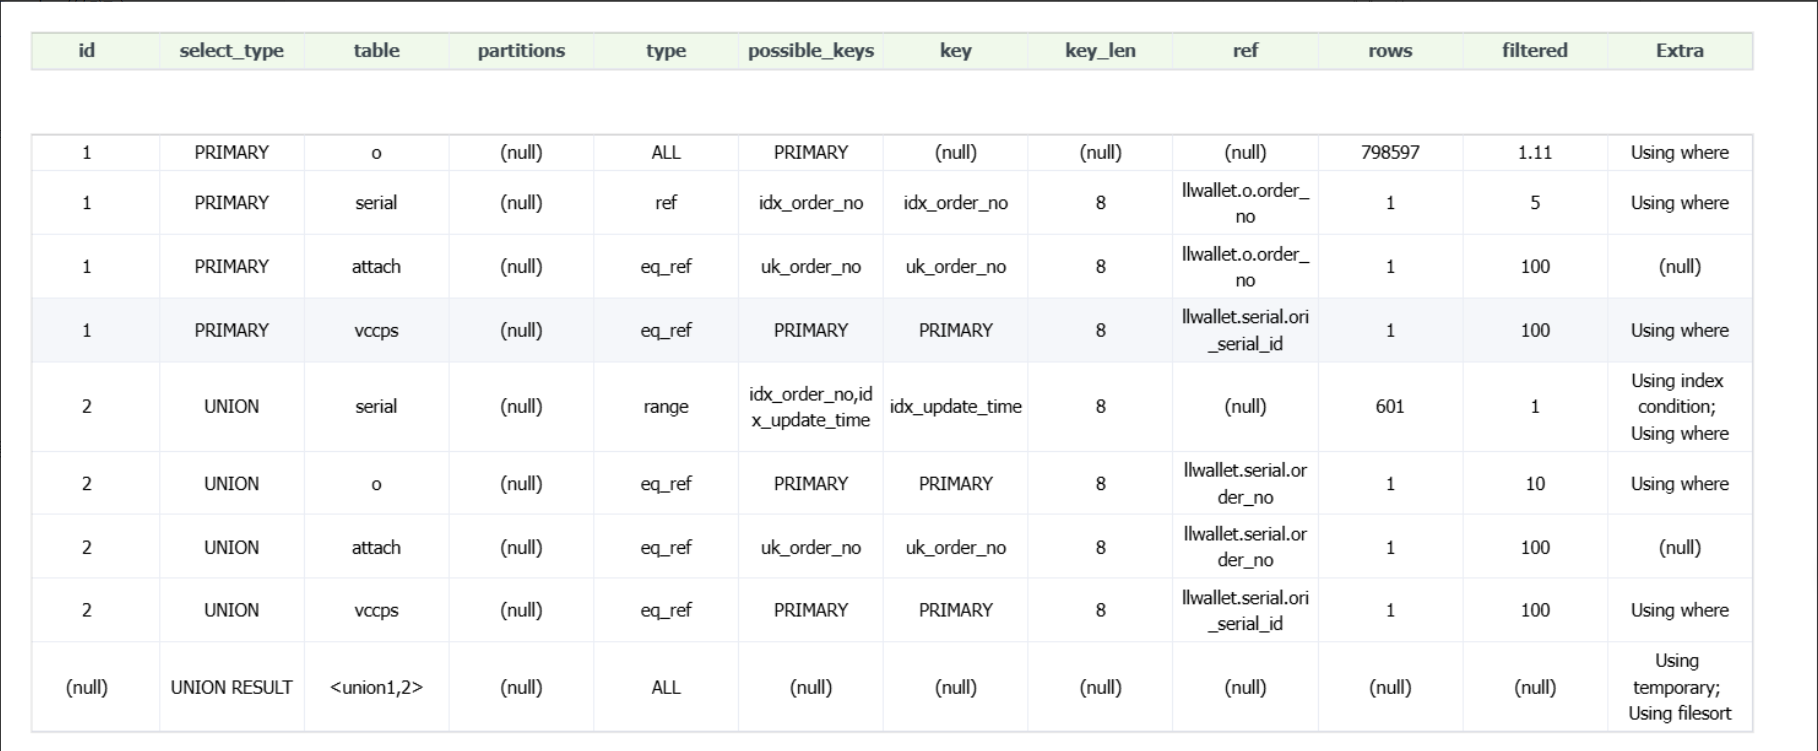The height and width of the screenshot is (751, 1818).
Task: Select the 'type' column header
Action: point(666,51)
